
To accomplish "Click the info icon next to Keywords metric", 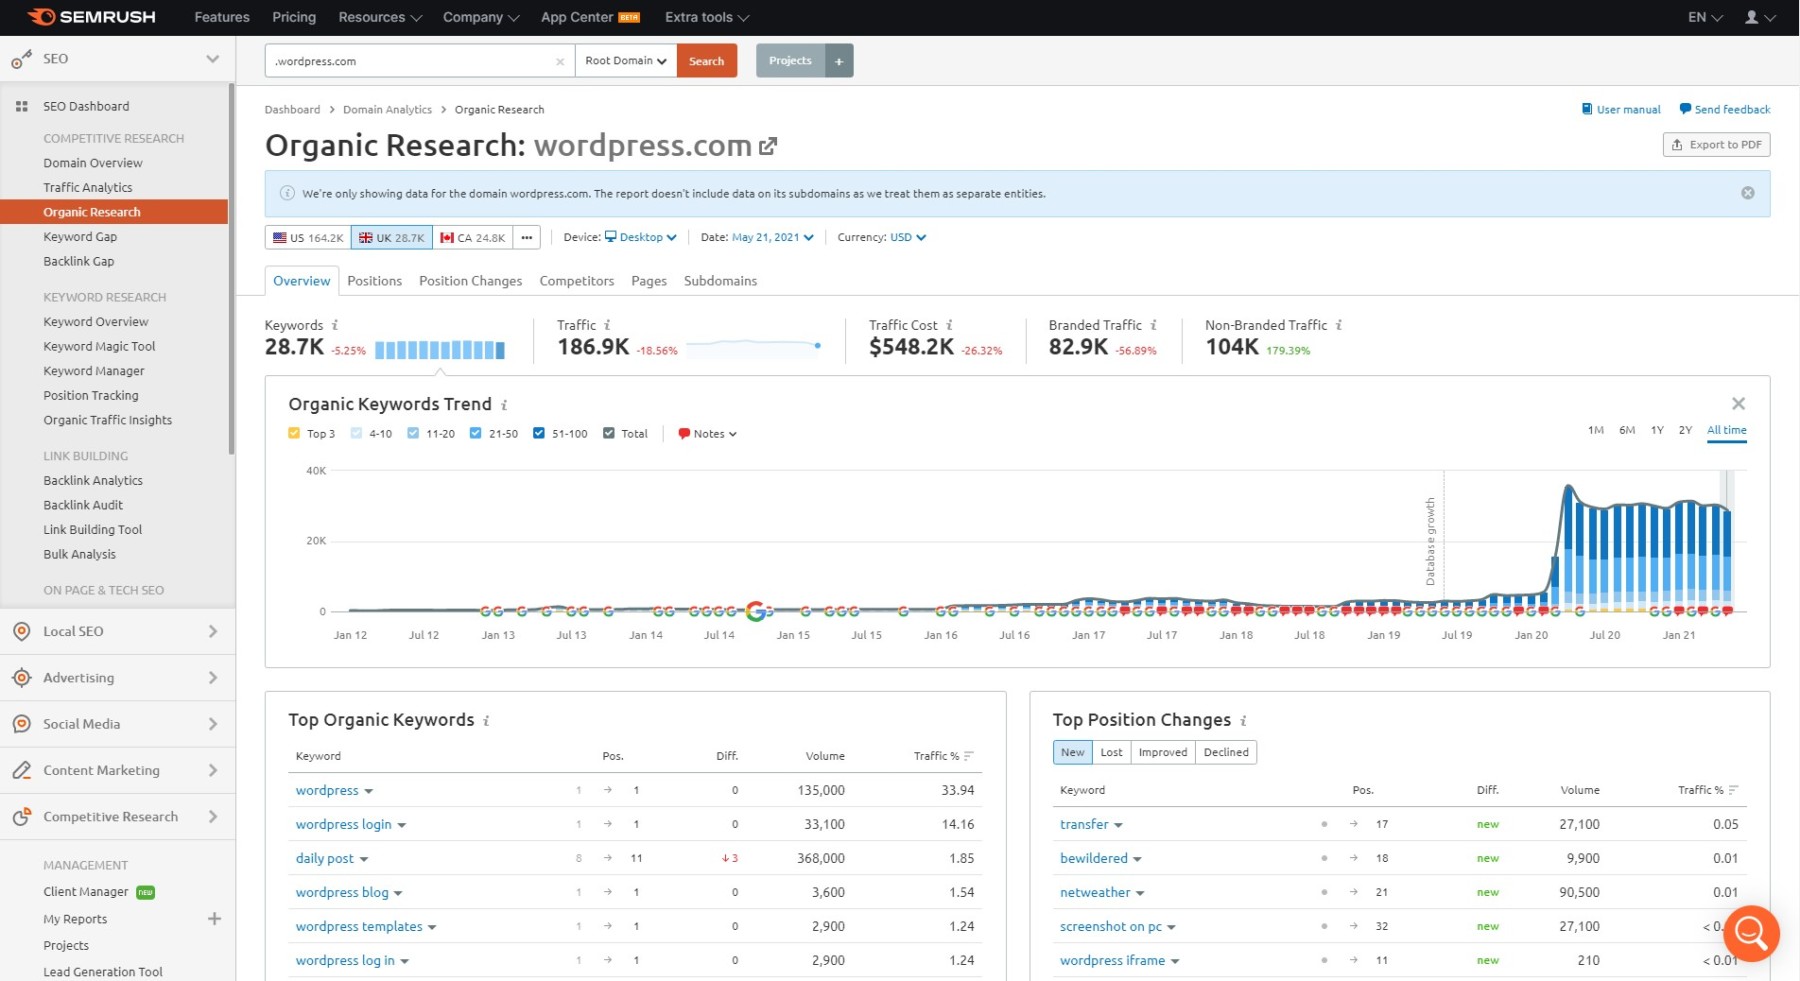I will click(x=335, y=325).
